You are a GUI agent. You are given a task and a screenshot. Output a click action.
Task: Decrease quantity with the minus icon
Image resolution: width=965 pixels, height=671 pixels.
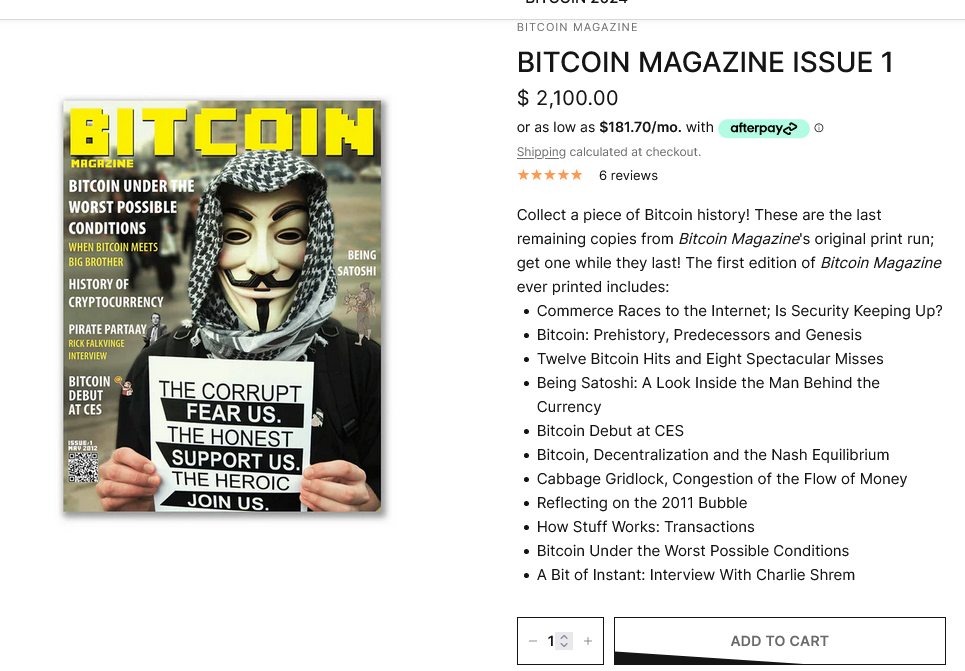533,641
